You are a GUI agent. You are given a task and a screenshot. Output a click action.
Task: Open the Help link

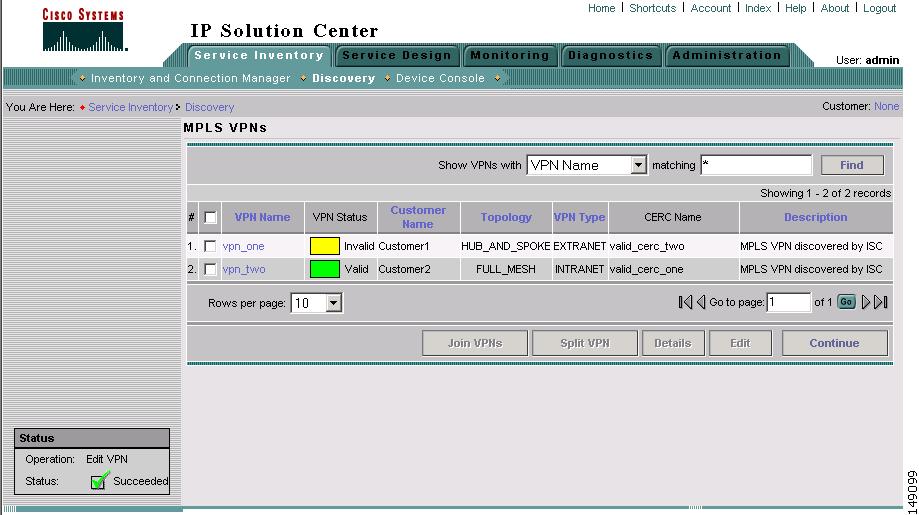(795, 8)
